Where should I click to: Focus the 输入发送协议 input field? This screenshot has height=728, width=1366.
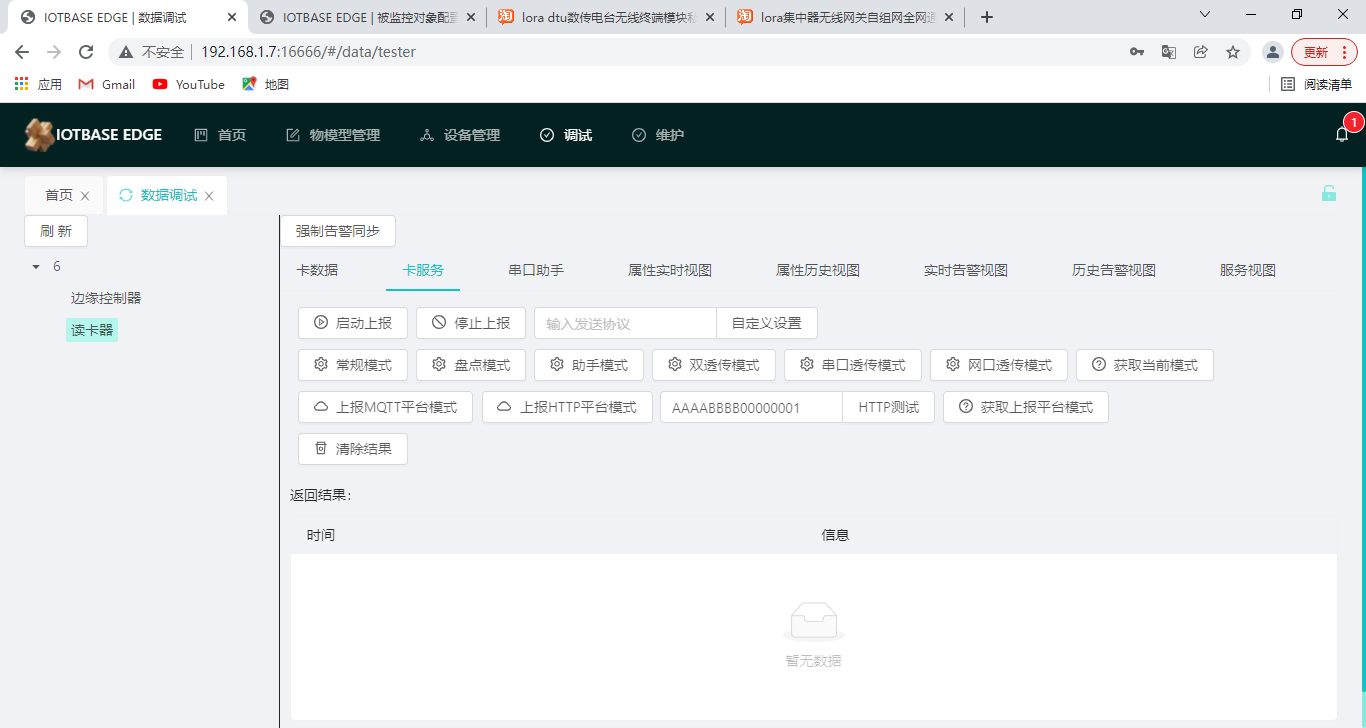point(625,323)
